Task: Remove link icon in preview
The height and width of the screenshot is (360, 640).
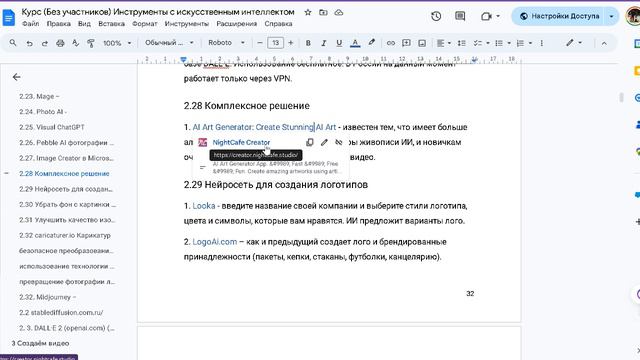Action: pos(339,142)
